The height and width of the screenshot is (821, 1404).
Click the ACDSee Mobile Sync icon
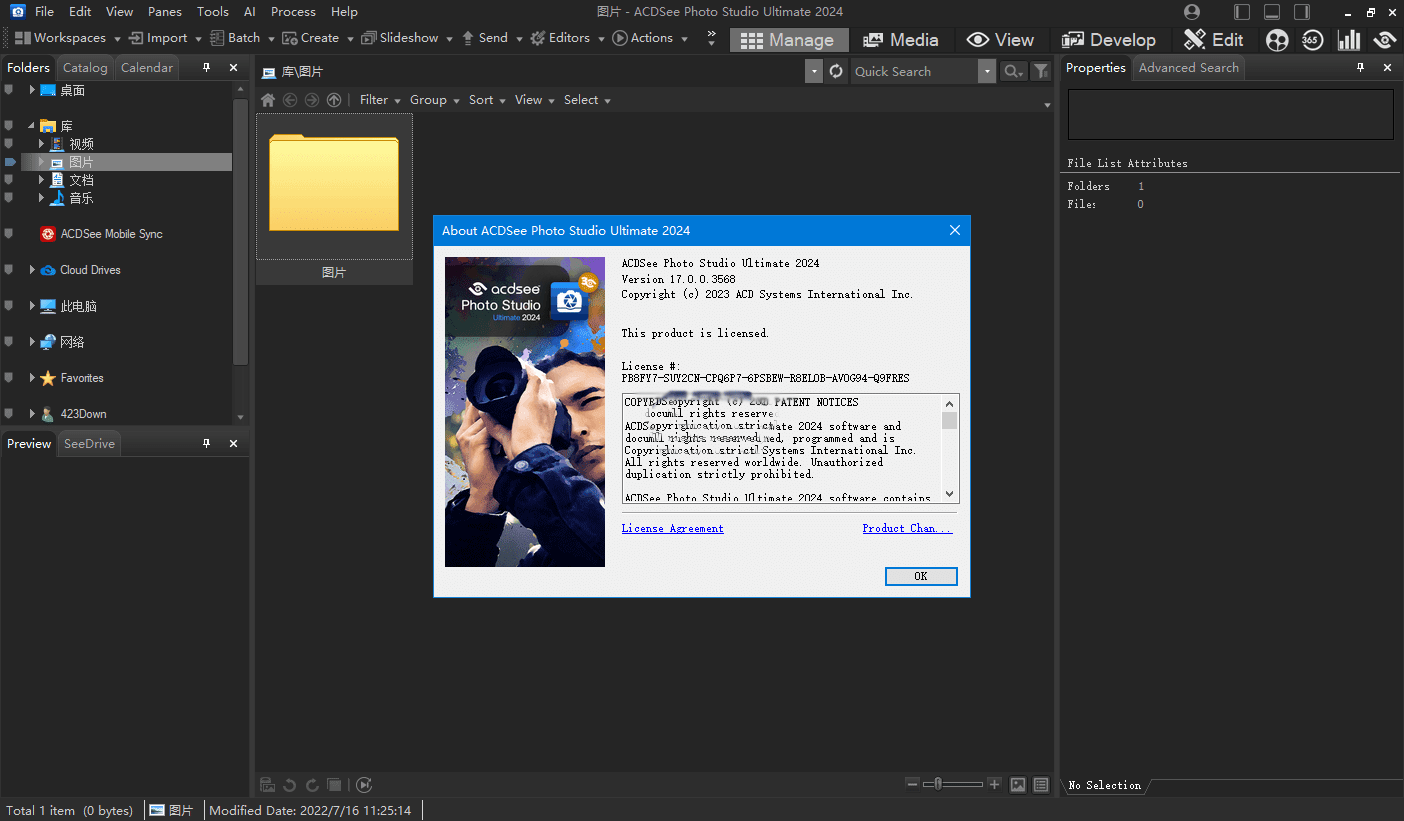click(47, 233)
